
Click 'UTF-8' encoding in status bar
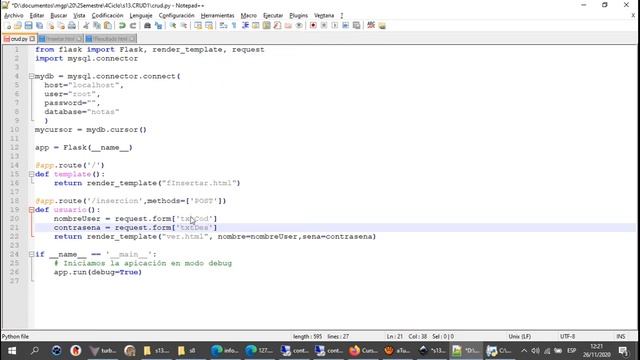click(567, 336)
